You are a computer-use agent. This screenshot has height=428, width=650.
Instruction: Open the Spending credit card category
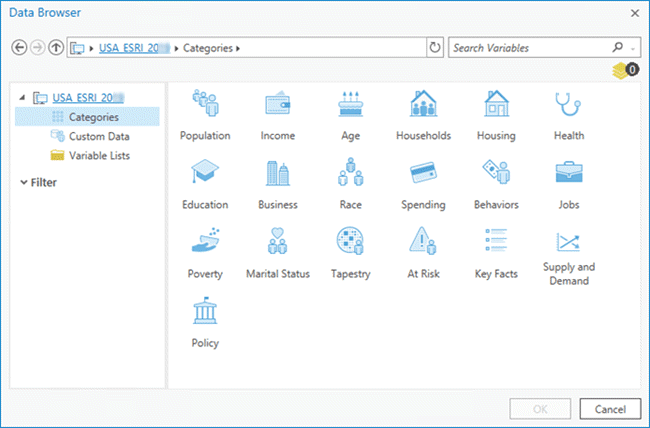(x=423, y=174)
